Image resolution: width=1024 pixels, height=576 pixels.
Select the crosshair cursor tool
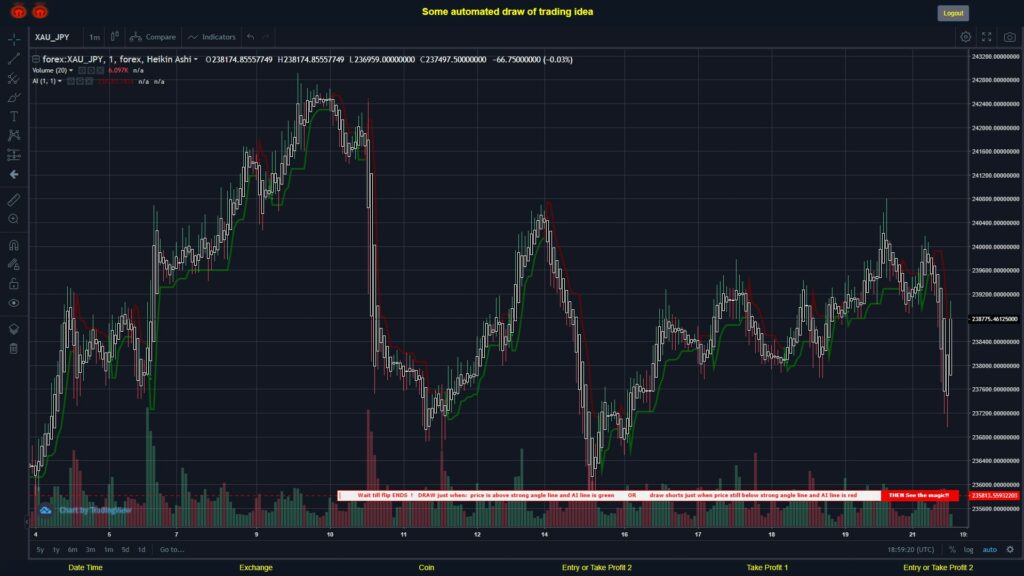click(14, 40)
